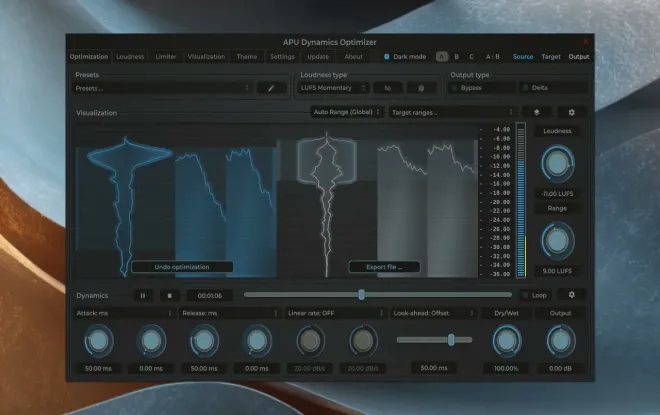This screenshot has width=660, height=415.
Task: Open the About tab
Action: pos(354,57)
